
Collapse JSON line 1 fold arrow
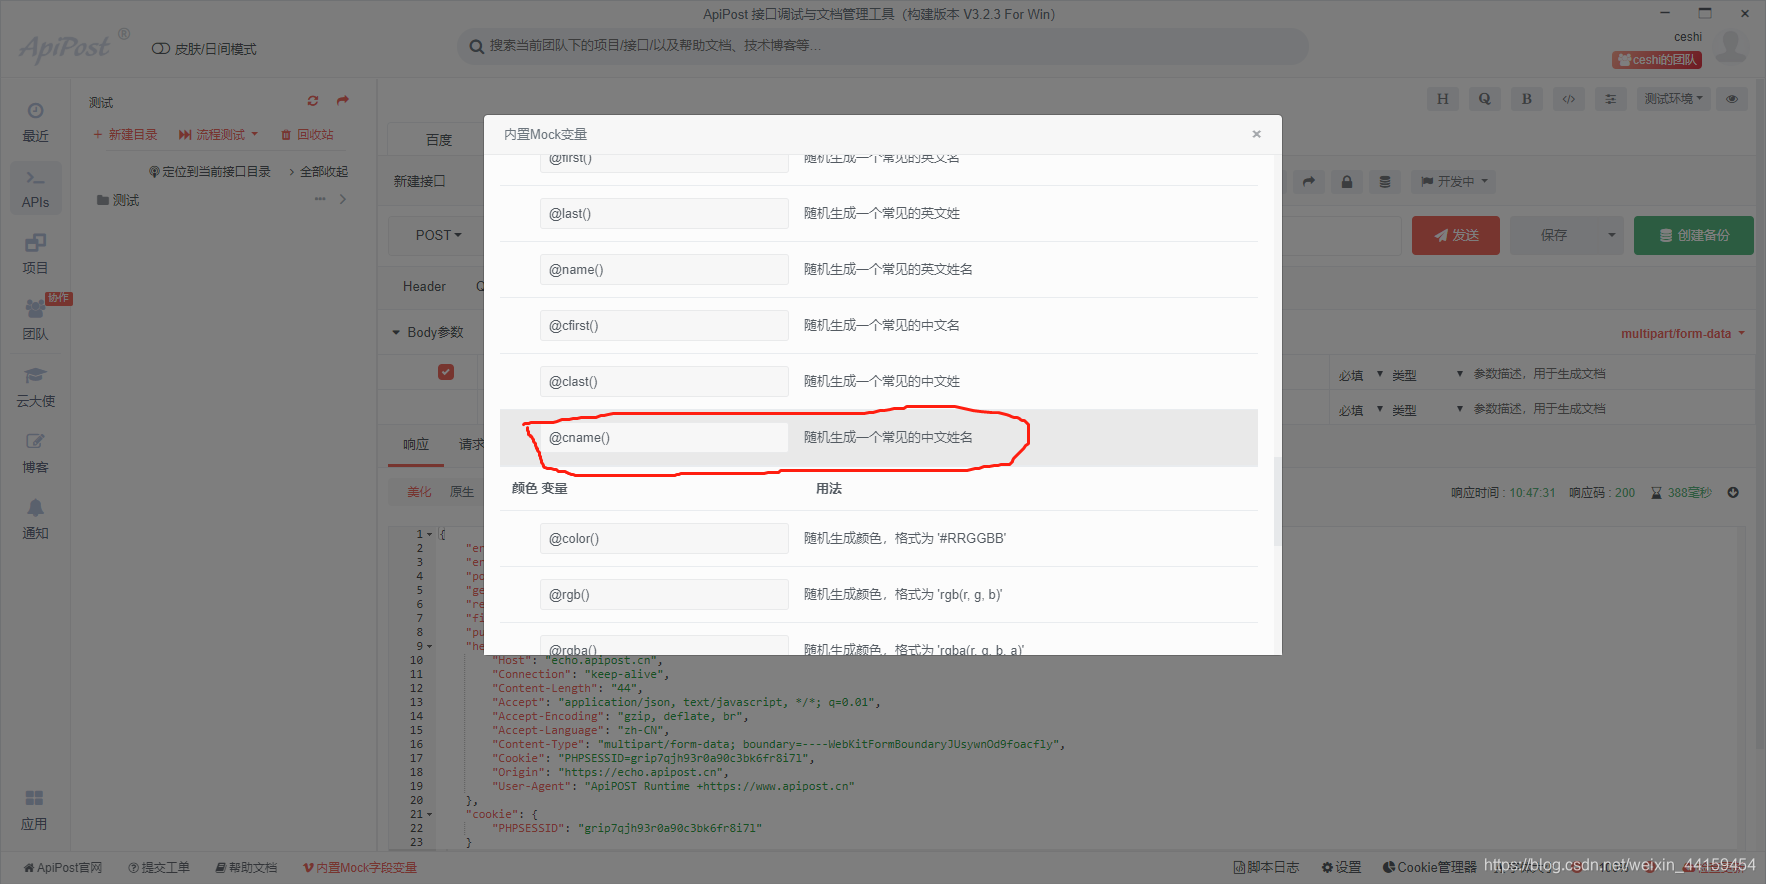pos(430,535)
